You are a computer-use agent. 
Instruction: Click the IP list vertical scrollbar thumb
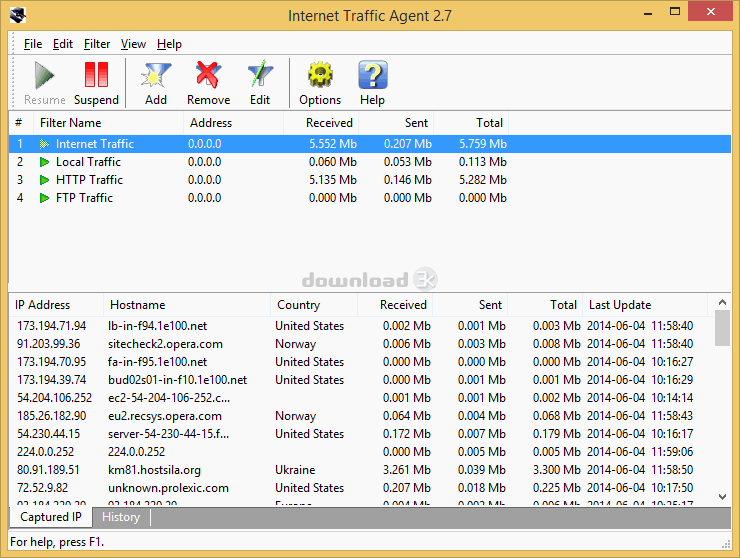pyautogui.click(x=722, y=328)
